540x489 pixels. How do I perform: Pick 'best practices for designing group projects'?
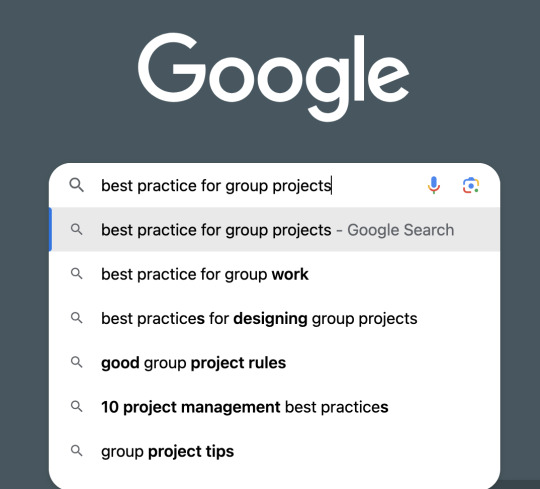[x=274, y=318]
